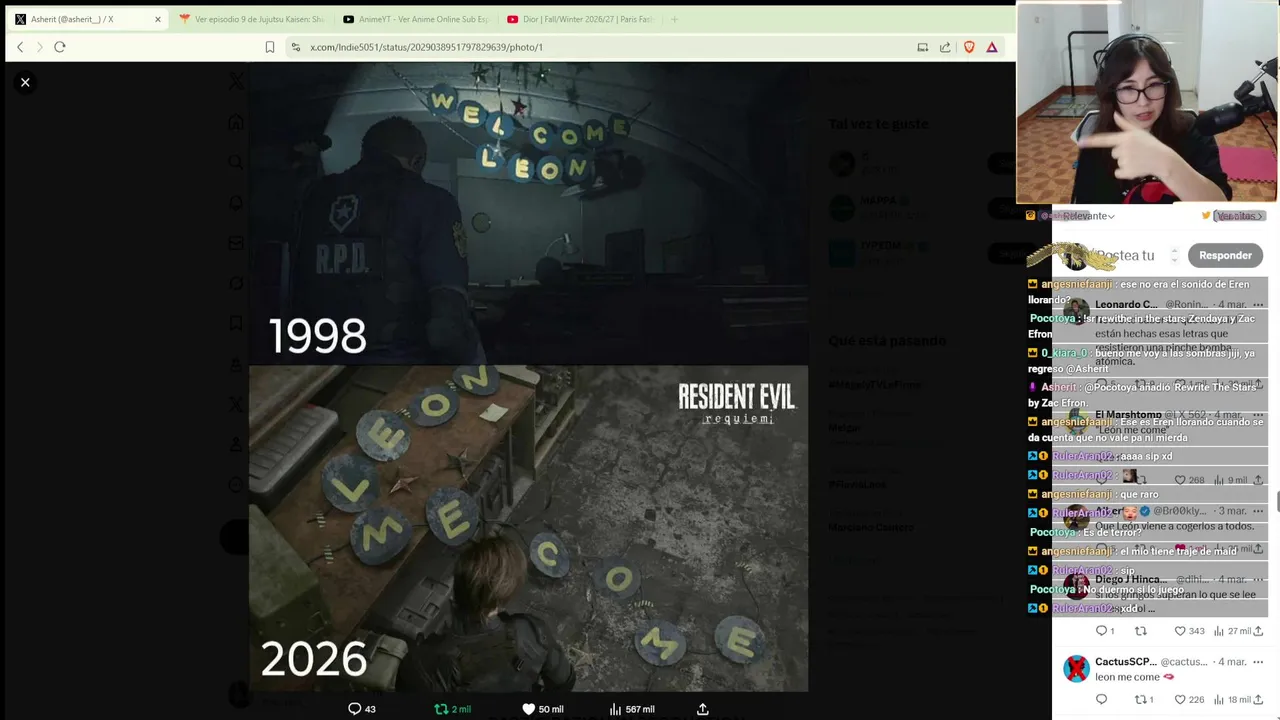This screenshot has height=720, width=1280.
Task: Open the more menu on CactusSCP's tweet
Action: (1258, 662)
